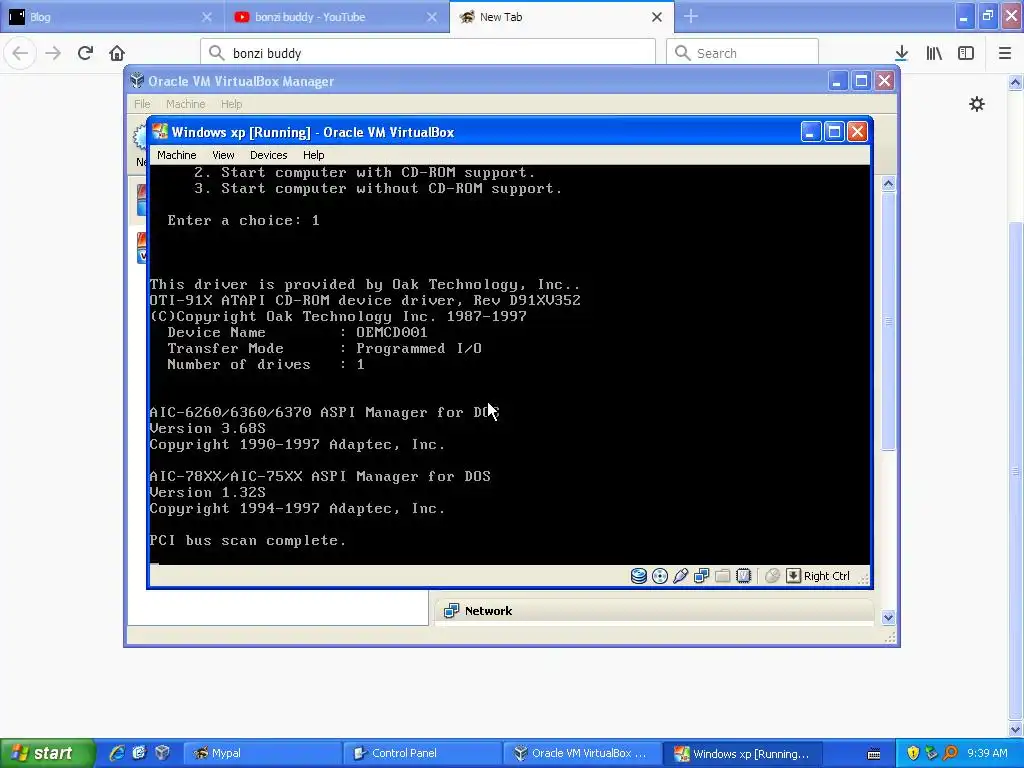1024x768 pixels.
Task: Switch to bonzi buddy YouTube tab
Action: tap(336, 17)
